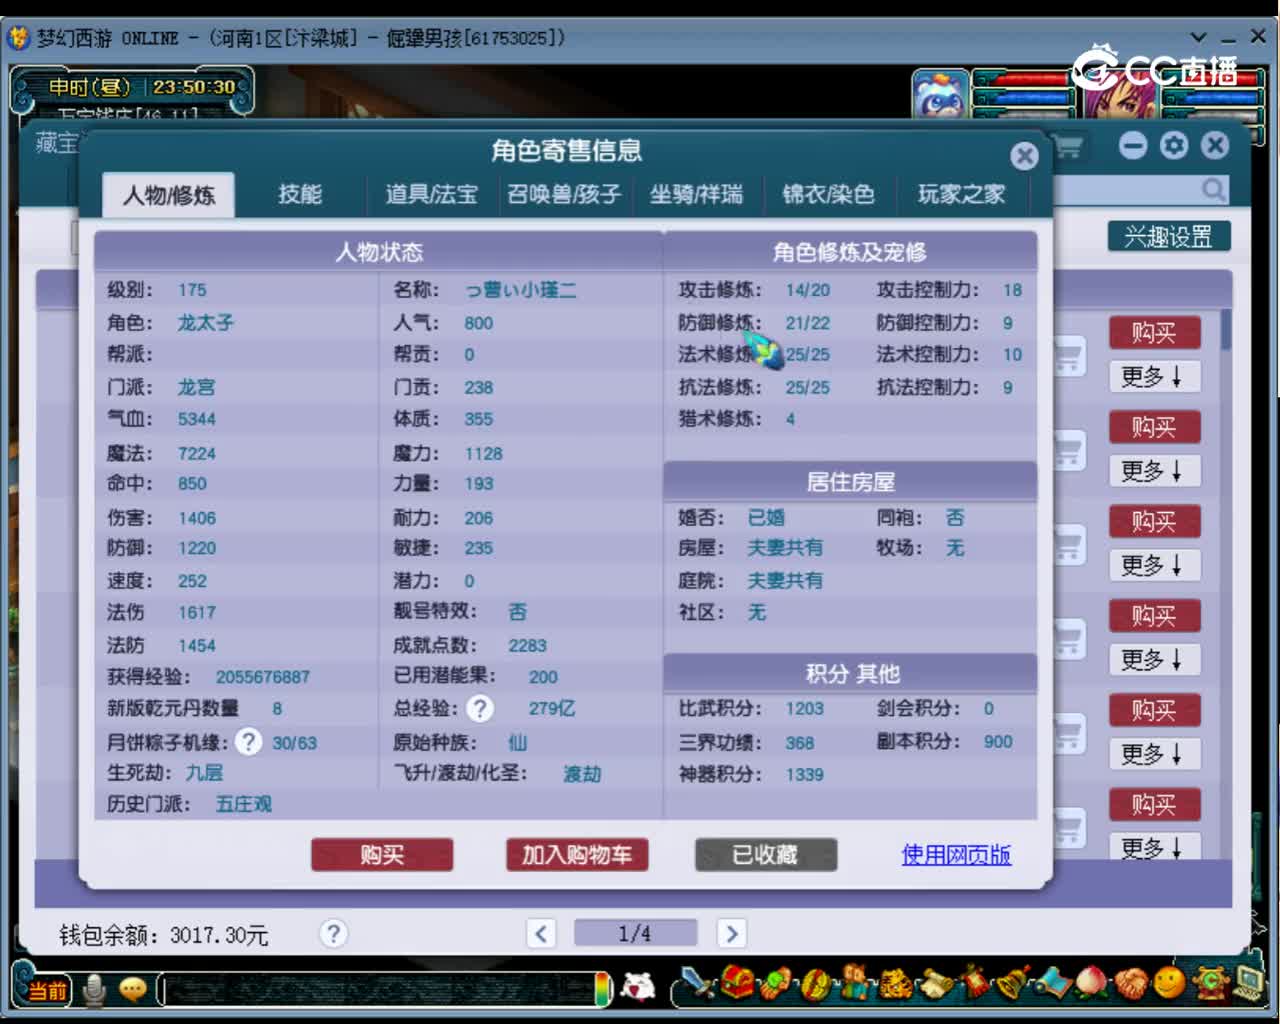Go to the previous page arrow
This screenshot has height=1024, width=1280.
coord(541,934)
